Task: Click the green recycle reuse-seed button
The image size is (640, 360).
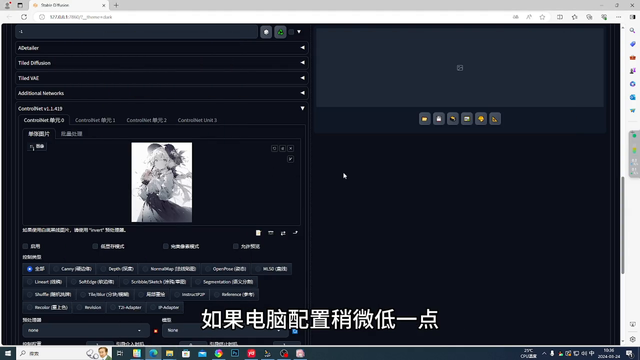Action: coord(280,32)
